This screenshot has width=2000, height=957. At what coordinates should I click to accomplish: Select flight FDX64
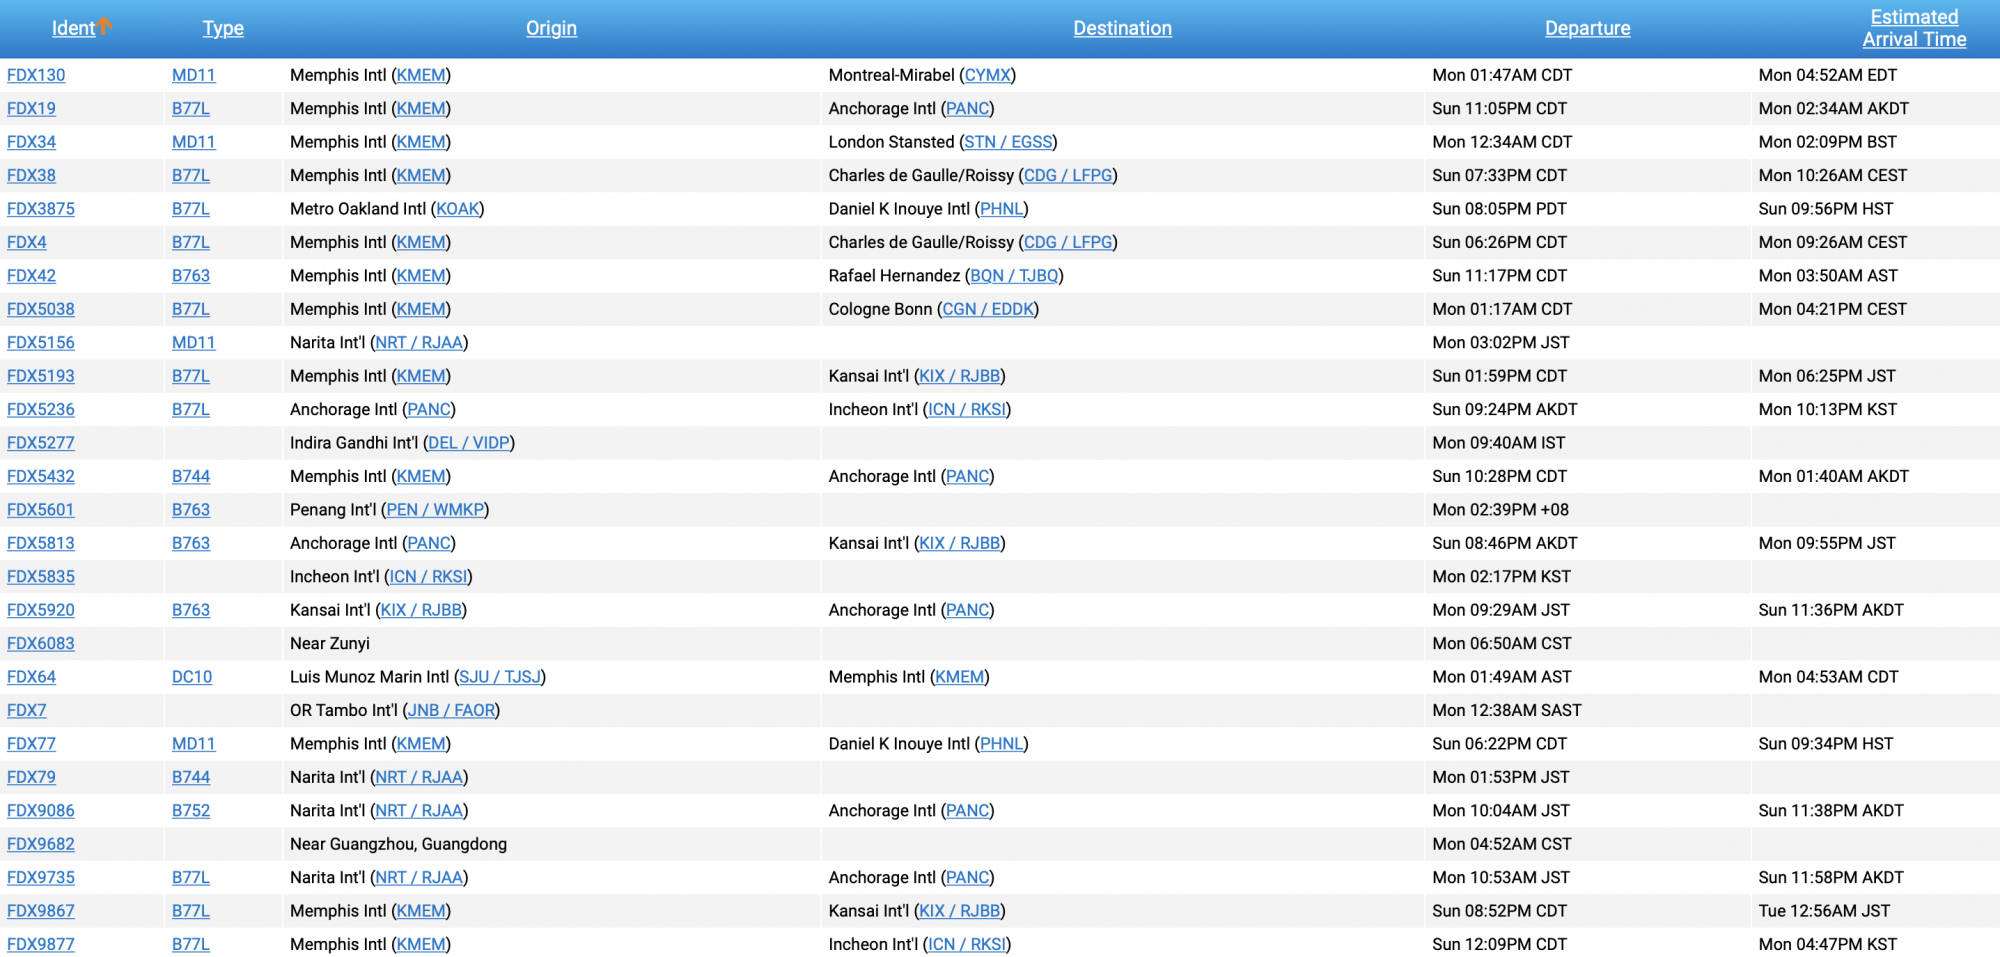(x=31, y=677)
